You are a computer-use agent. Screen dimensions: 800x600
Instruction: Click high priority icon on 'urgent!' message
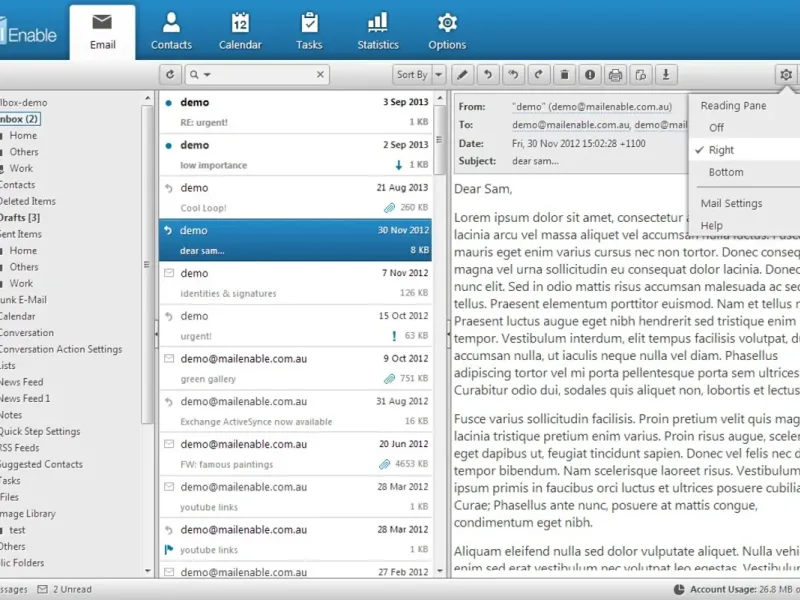click(394, 336)
